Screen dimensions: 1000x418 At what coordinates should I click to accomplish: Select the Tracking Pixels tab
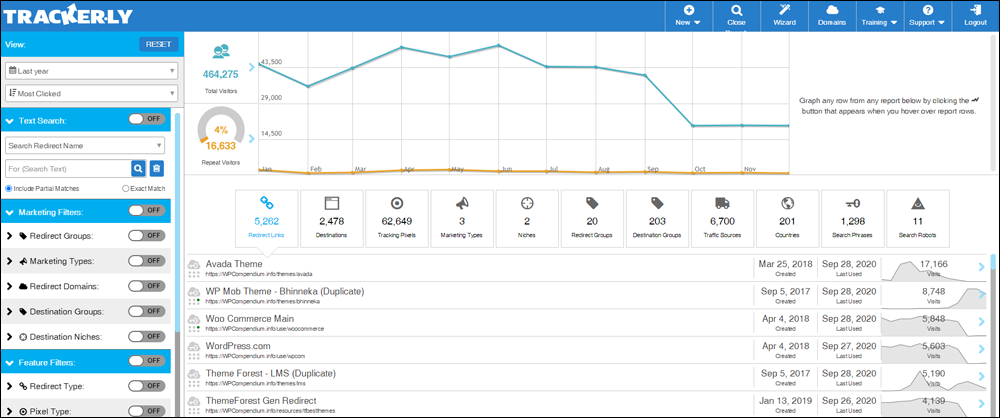coord(397,218)
